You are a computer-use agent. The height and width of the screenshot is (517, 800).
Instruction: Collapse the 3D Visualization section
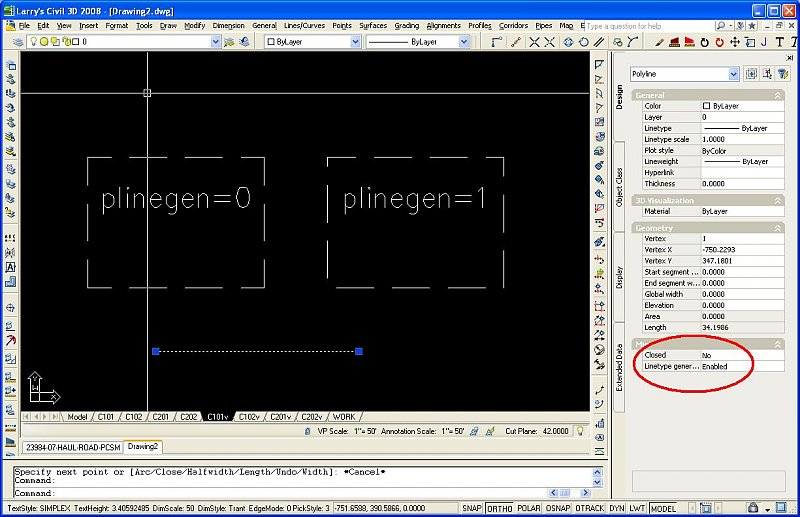click(x=778, y=201)
